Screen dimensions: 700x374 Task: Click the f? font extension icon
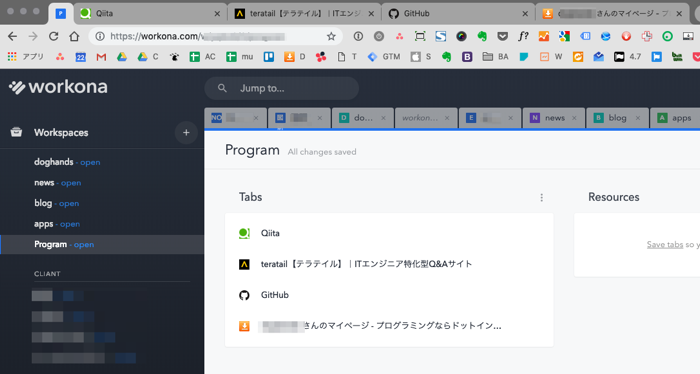523,37
